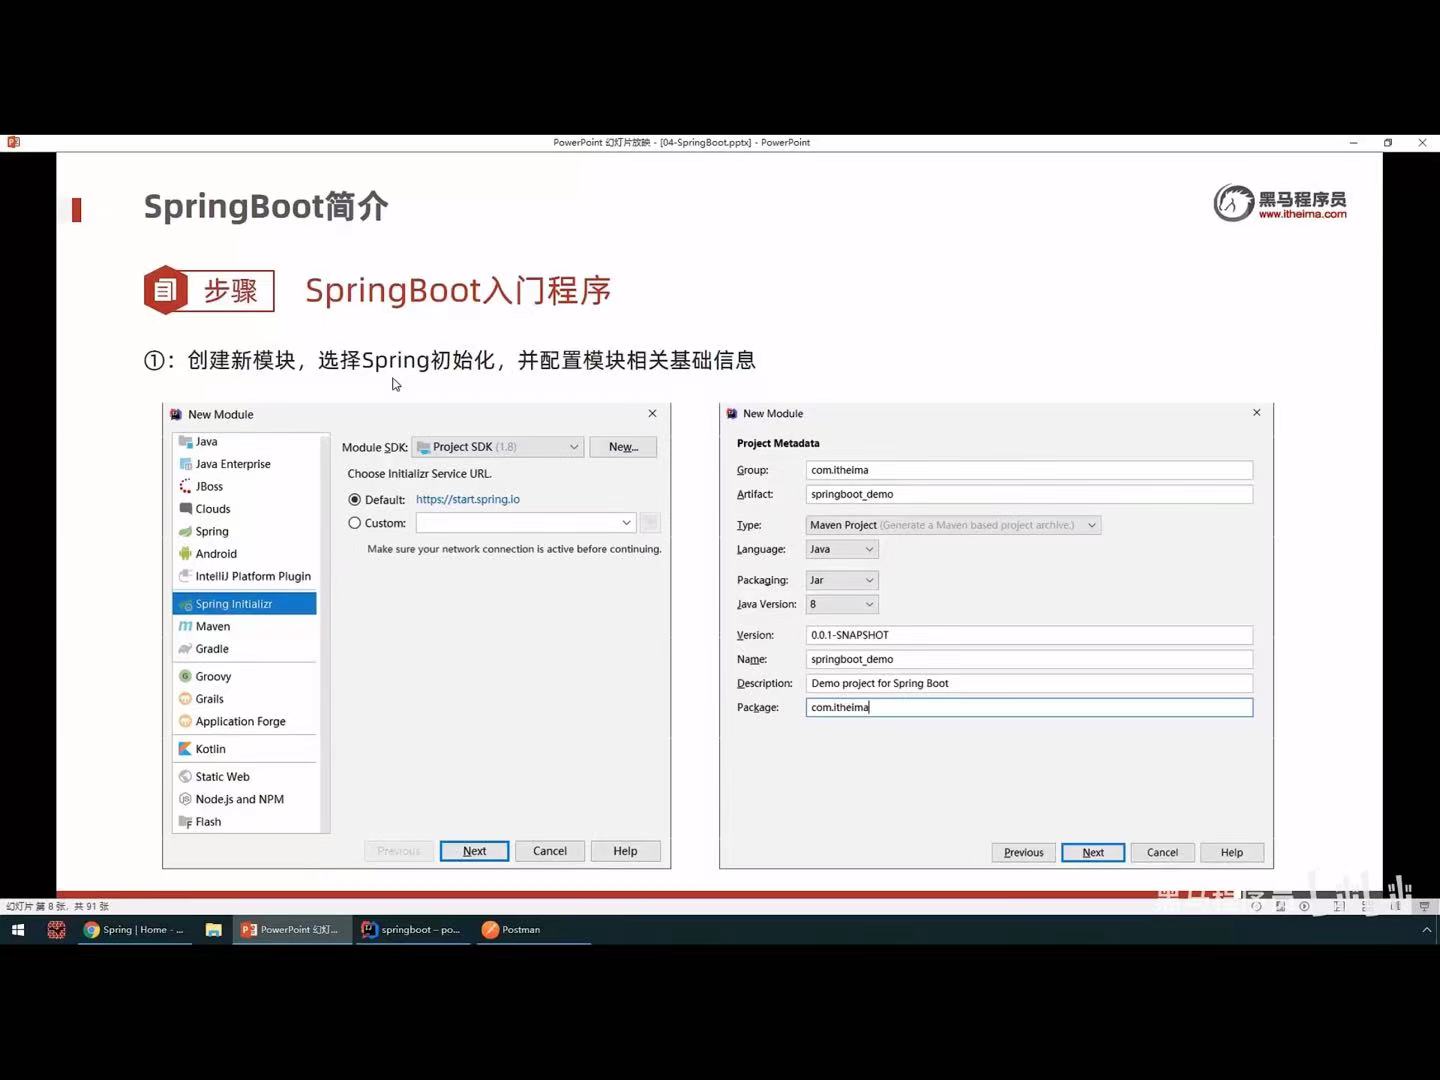Click the New... SDK button
This screenshot has height=1080, width=1440.
coord(623,447)
